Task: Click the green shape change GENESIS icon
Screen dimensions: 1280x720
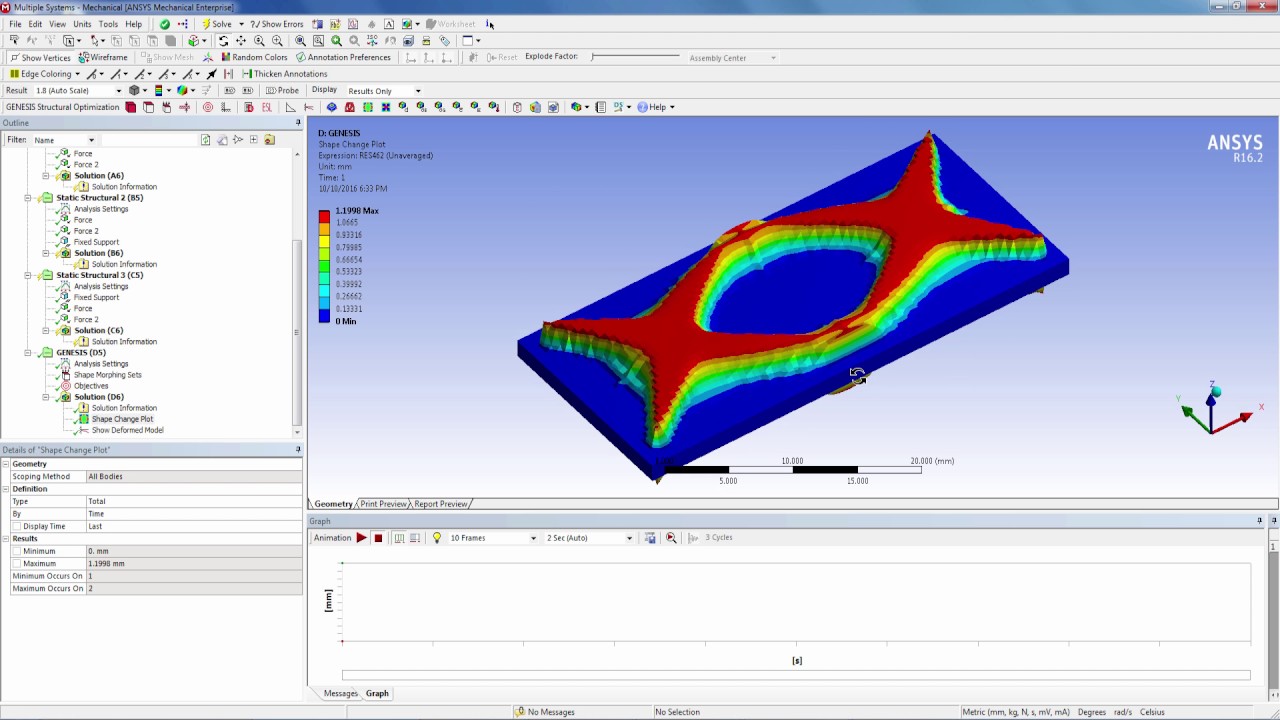Action: 368,107
